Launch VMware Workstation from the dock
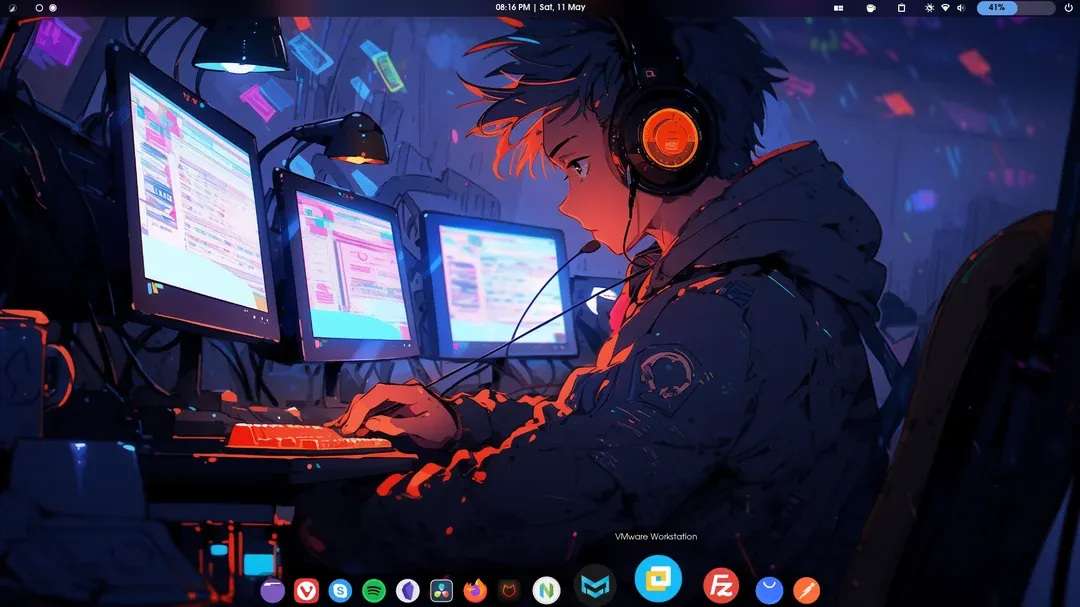The image size is (1080, 607). point(658,579)
